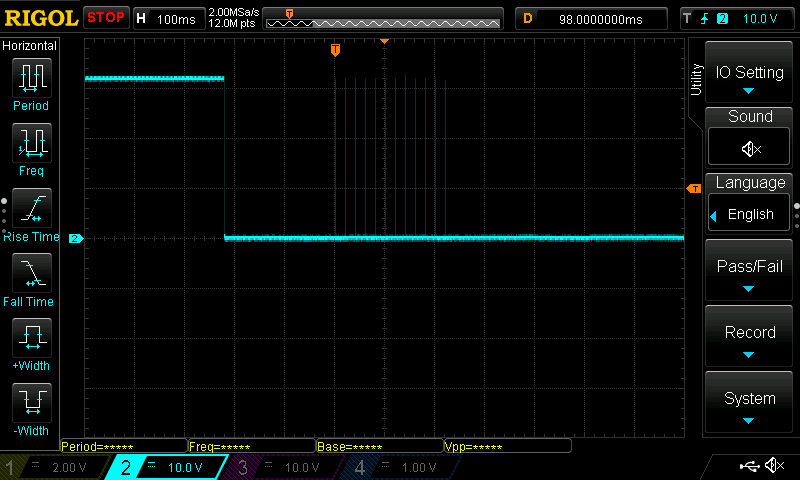Select channel 4 tab showing 1.00 V
This screenshot has width=800, height=480.
pos(401,467)
